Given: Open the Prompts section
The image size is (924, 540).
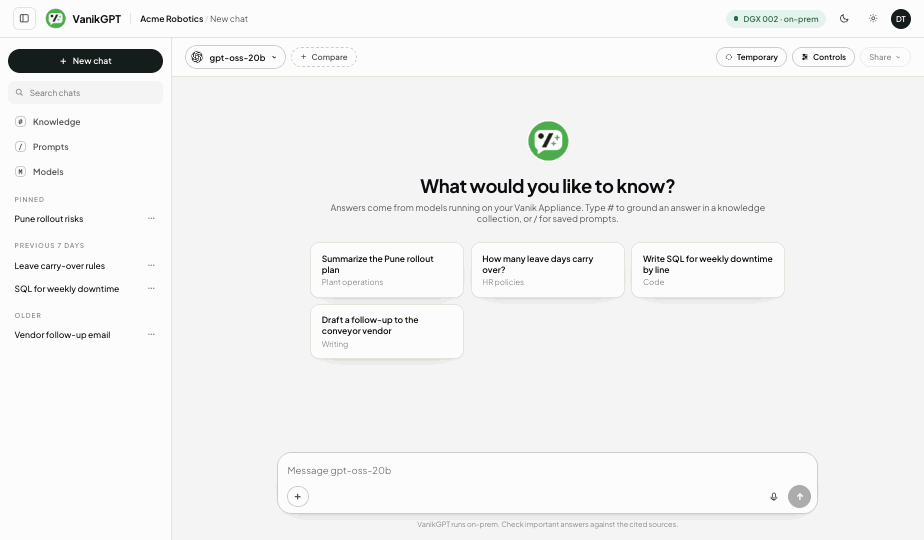Looking at the screenshot, I should tap(85, 147).
